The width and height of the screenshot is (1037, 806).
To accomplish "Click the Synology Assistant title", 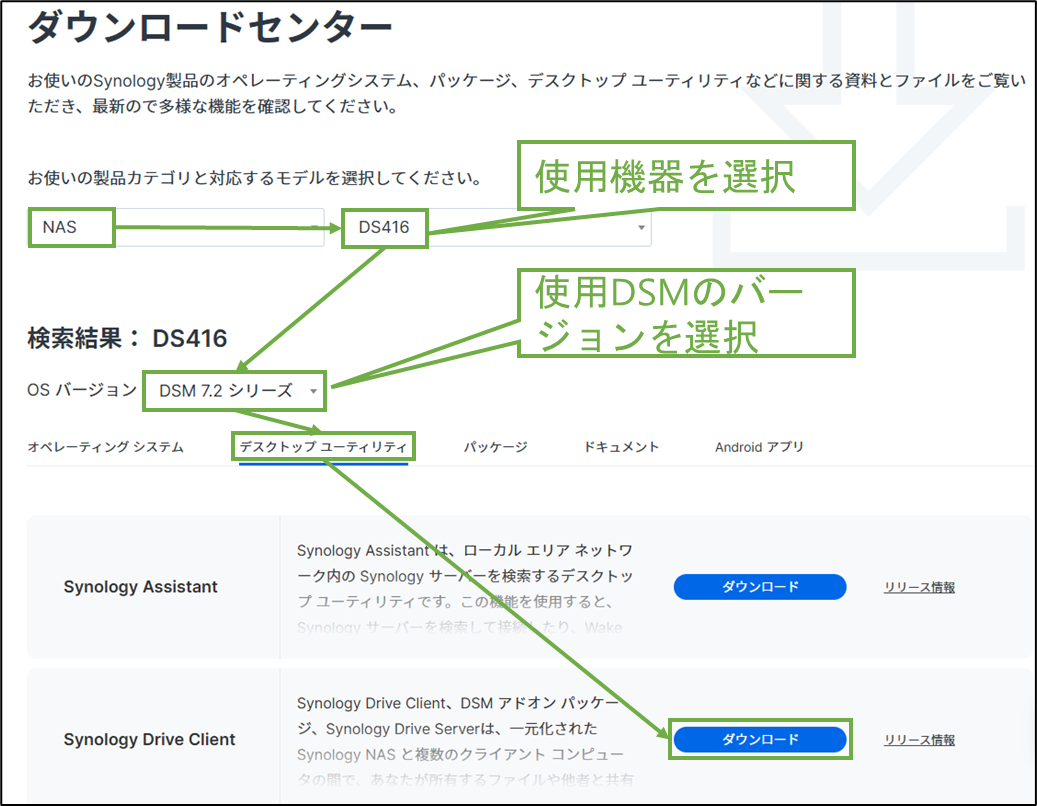I will pos(140,587).
